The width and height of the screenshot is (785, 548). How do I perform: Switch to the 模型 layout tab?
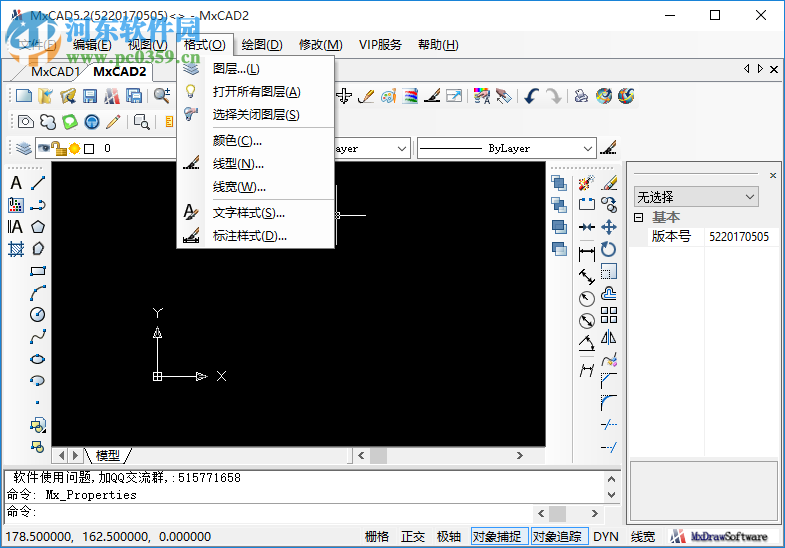click(108, 455)
